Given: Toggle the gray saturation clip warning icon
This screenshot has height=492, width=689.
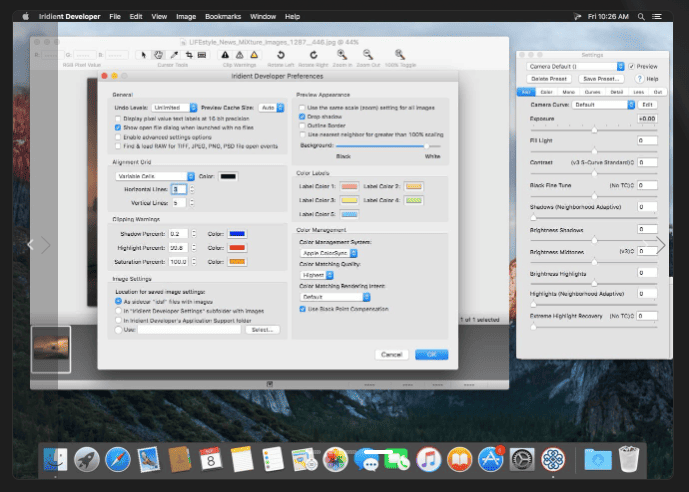Looking at the screenshot, I should coord(239,55).
